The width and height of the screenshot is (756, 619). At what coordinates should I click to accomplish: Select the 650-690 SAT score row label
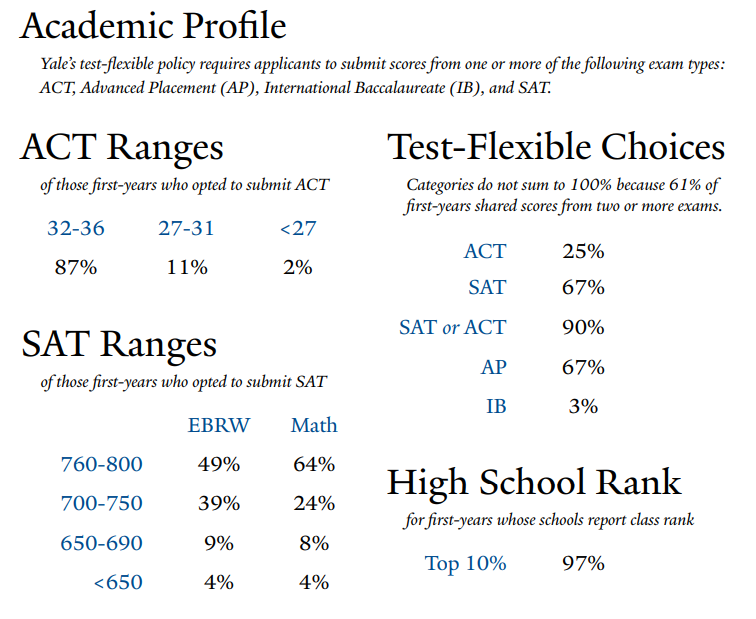[102, 543]
